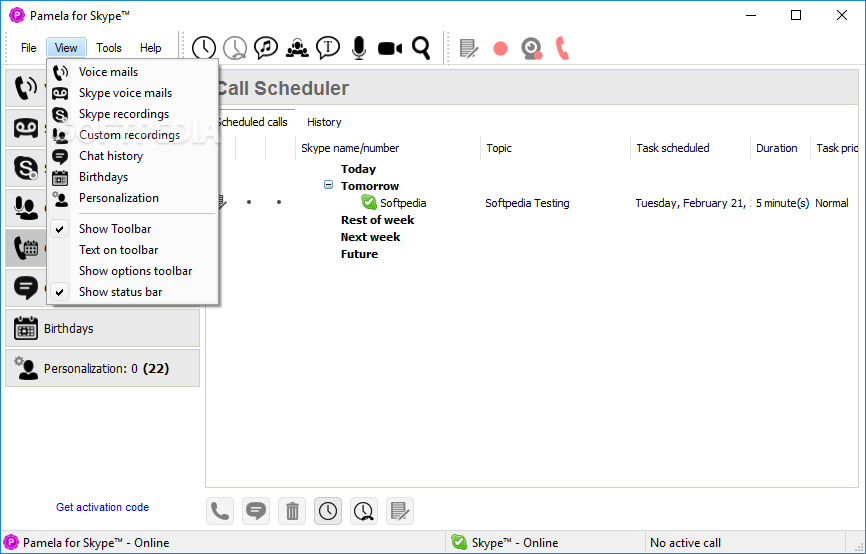Sort by the Topic column header

click(555, 148)
